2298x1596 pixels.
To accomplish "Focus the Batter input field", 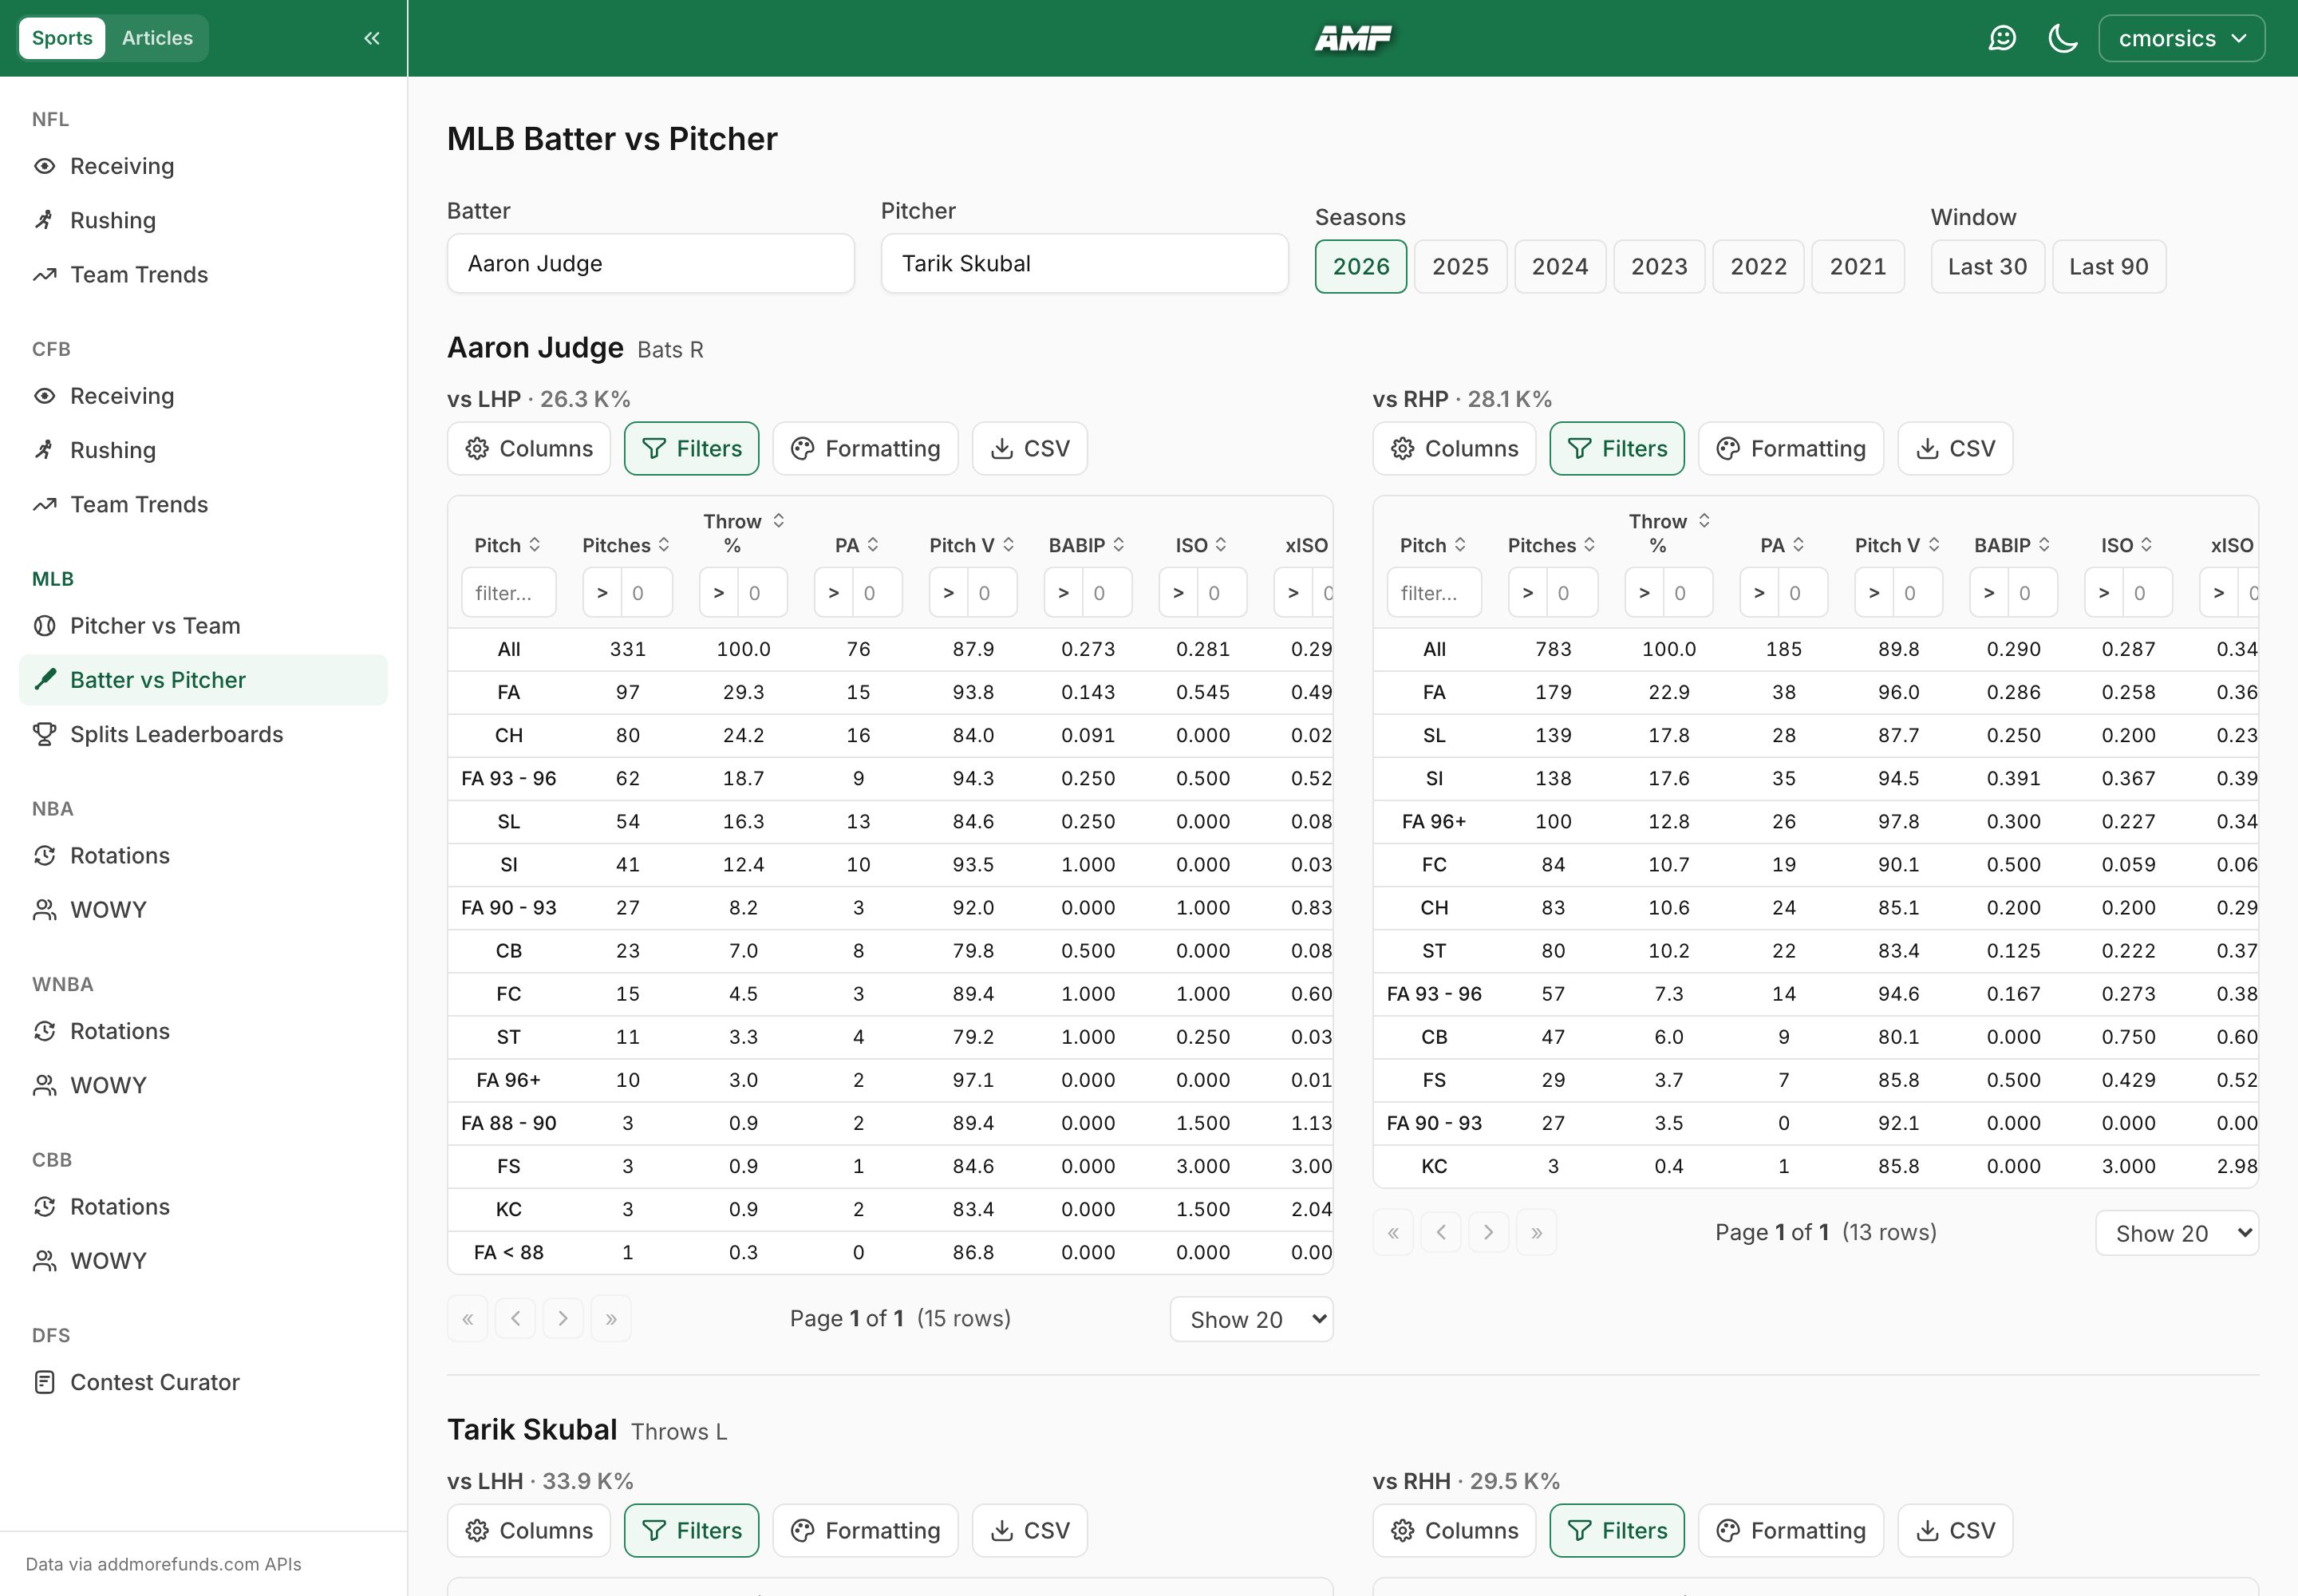I will (x=650, y=263).
